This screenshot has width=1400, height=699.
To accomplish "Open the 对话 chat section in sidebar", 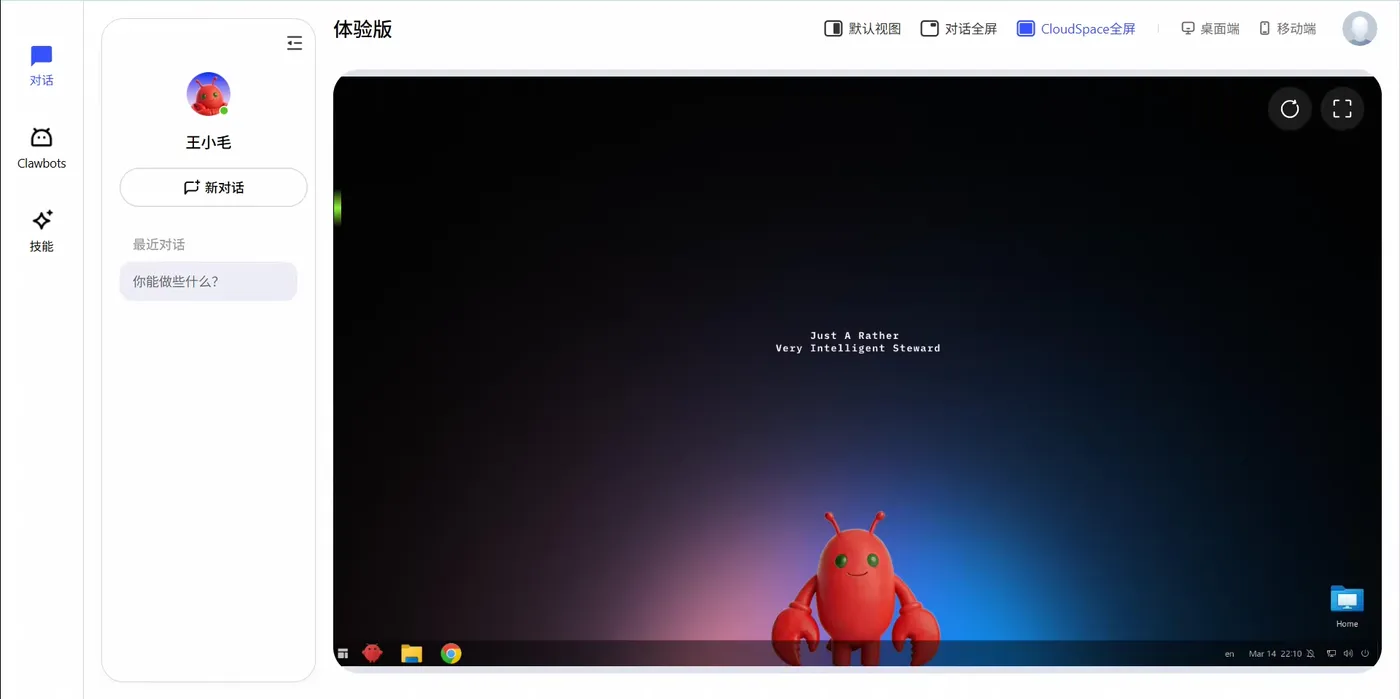I will (x=41, y=66).
